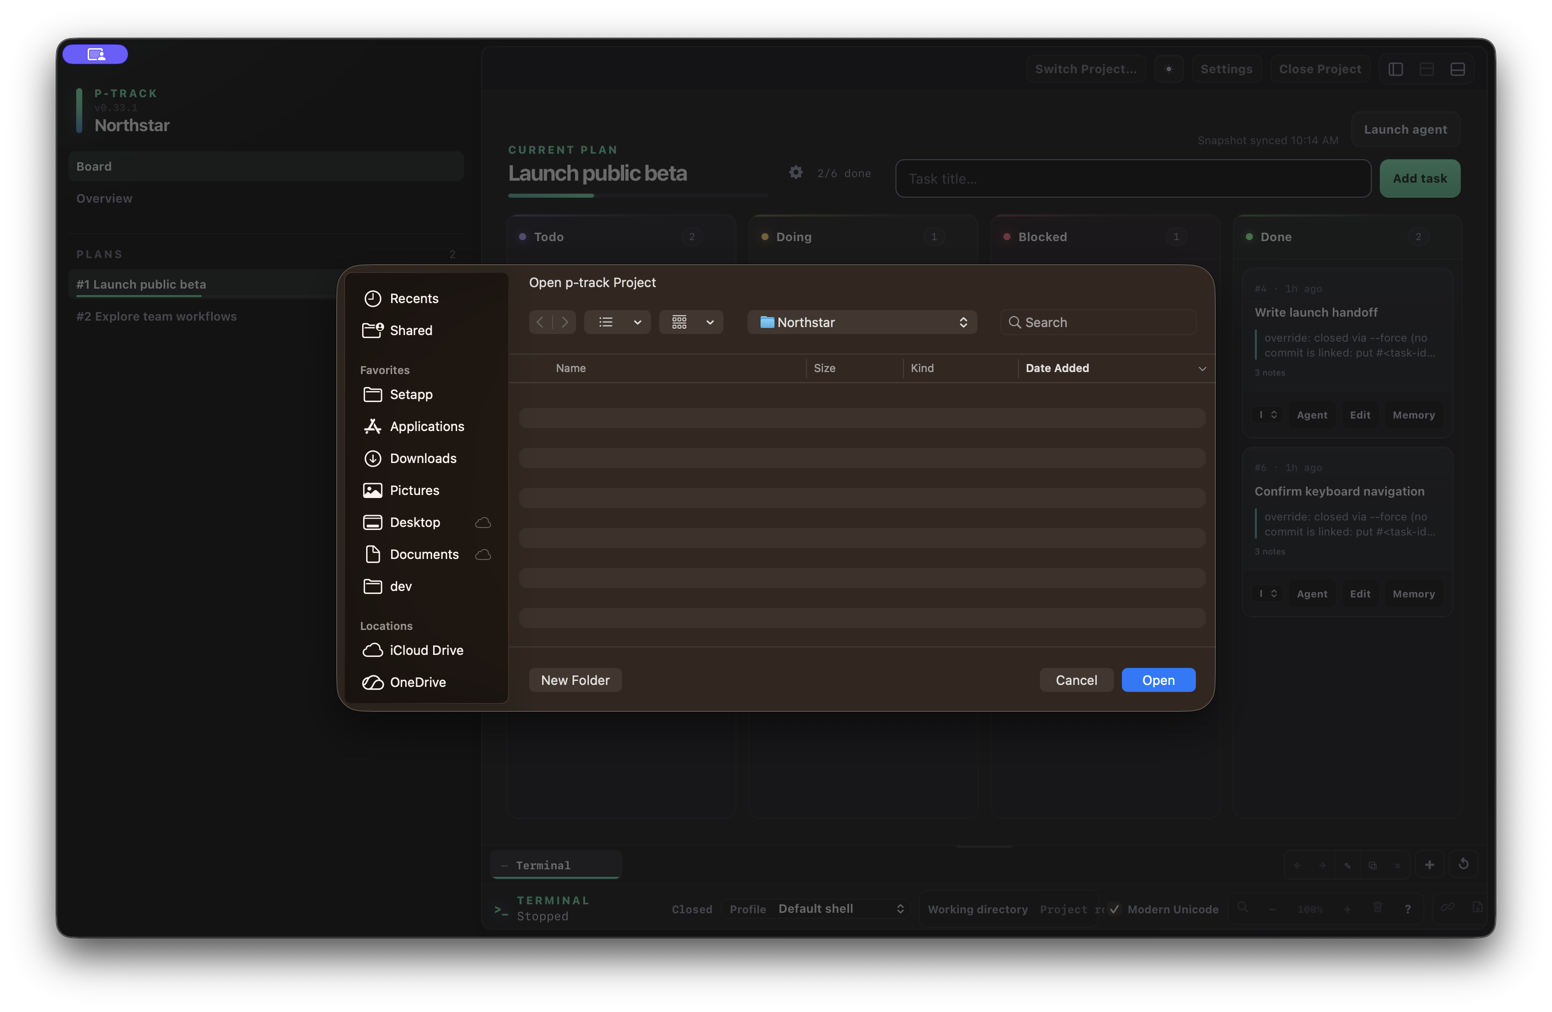1552x1012 pixels.
Task: Click the terminal trash icon
Action: click(1378, 909)
